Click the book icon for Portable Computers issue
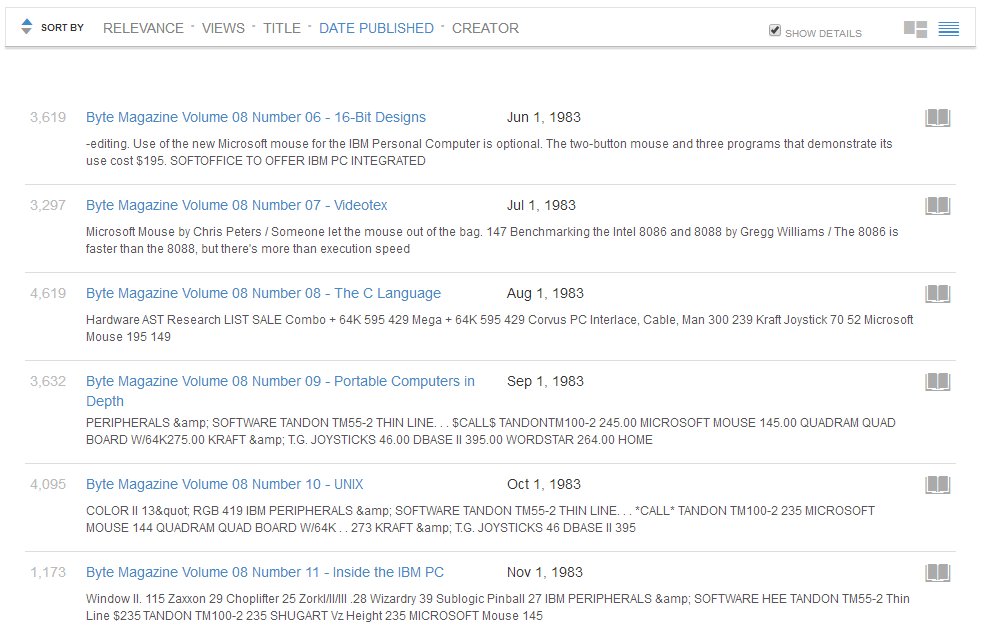986x636 pixels. [937, 382]
